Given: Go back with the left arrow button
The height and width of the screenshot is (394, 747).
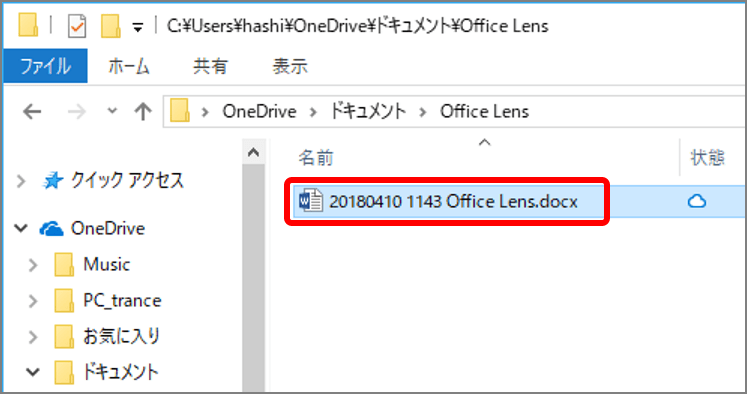Looking at the screenshot, I should [32, 112].
